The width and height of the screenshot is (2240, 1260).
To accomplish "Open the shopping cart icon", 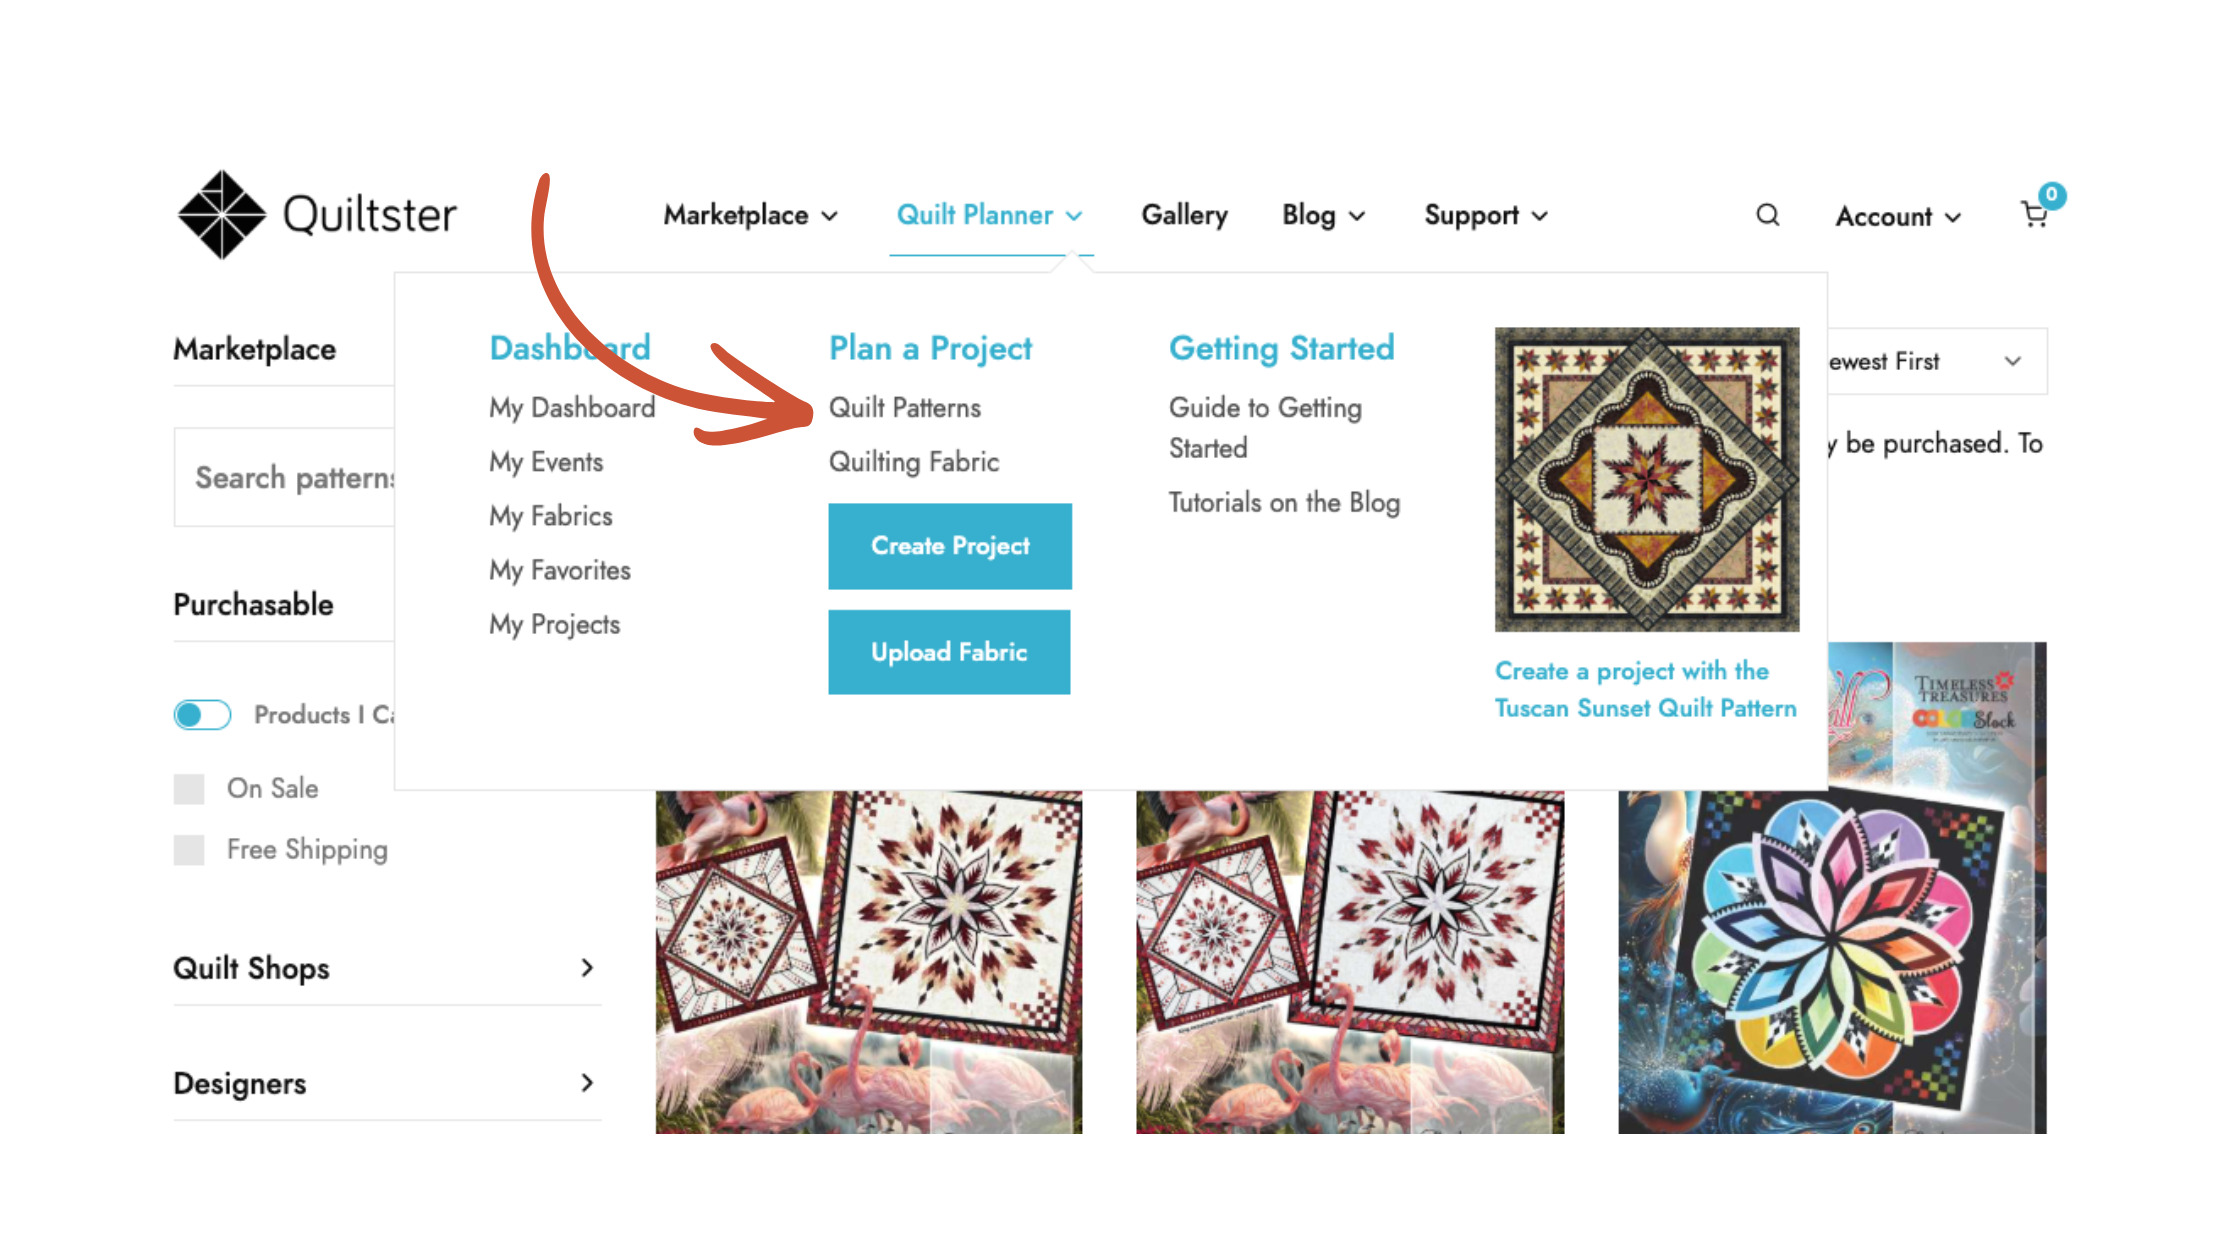I will tap(2036, 215).
